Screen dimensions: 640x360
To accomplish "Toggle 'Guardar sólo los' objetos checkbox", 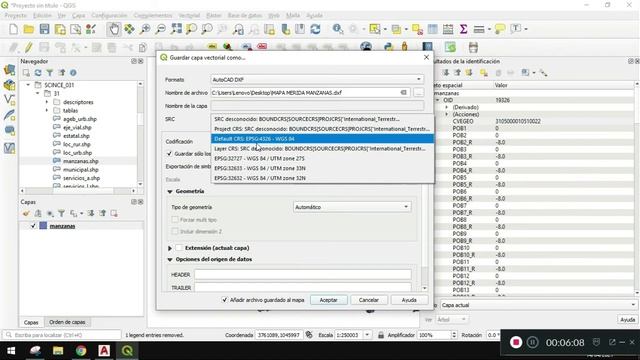I will tap(169, 153).
